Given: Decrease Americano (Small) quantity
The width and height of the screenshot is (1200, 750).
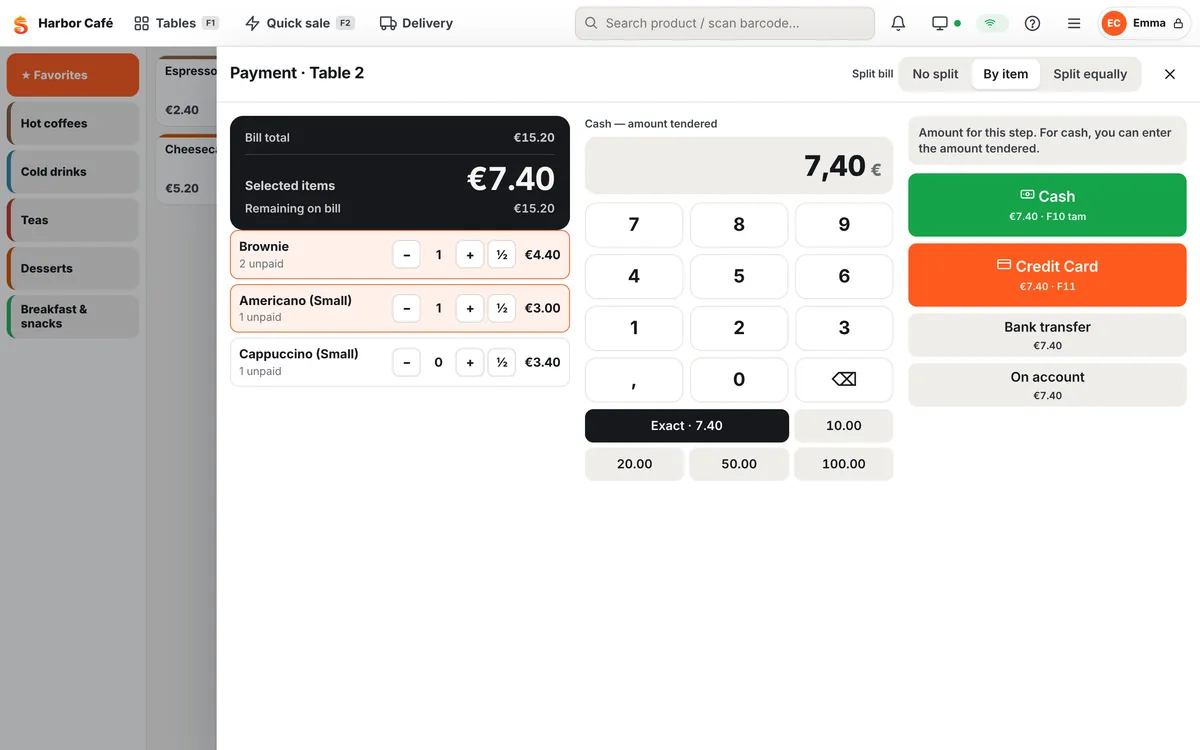Looking at the screenshot, I should (x=406, y=308).
